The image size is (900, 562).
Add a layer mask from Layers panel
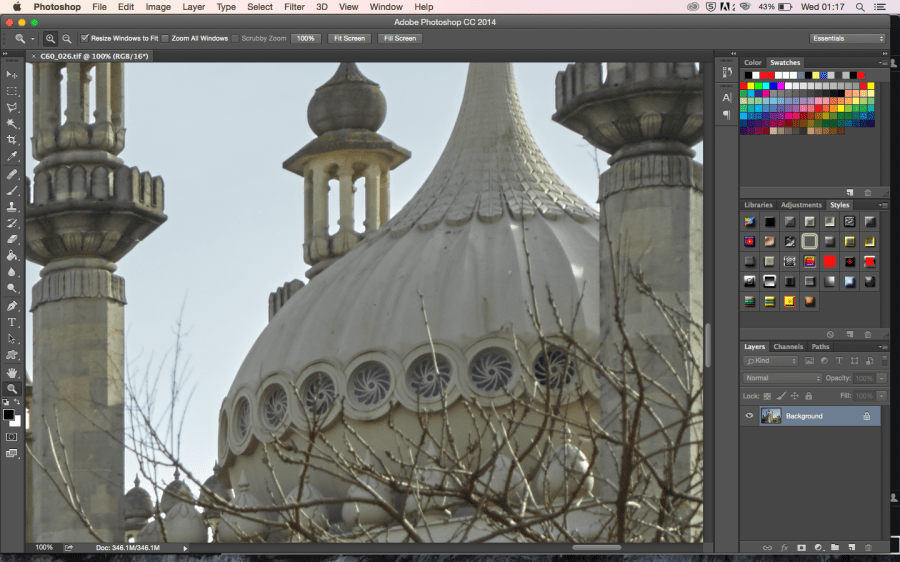(802, 548)
